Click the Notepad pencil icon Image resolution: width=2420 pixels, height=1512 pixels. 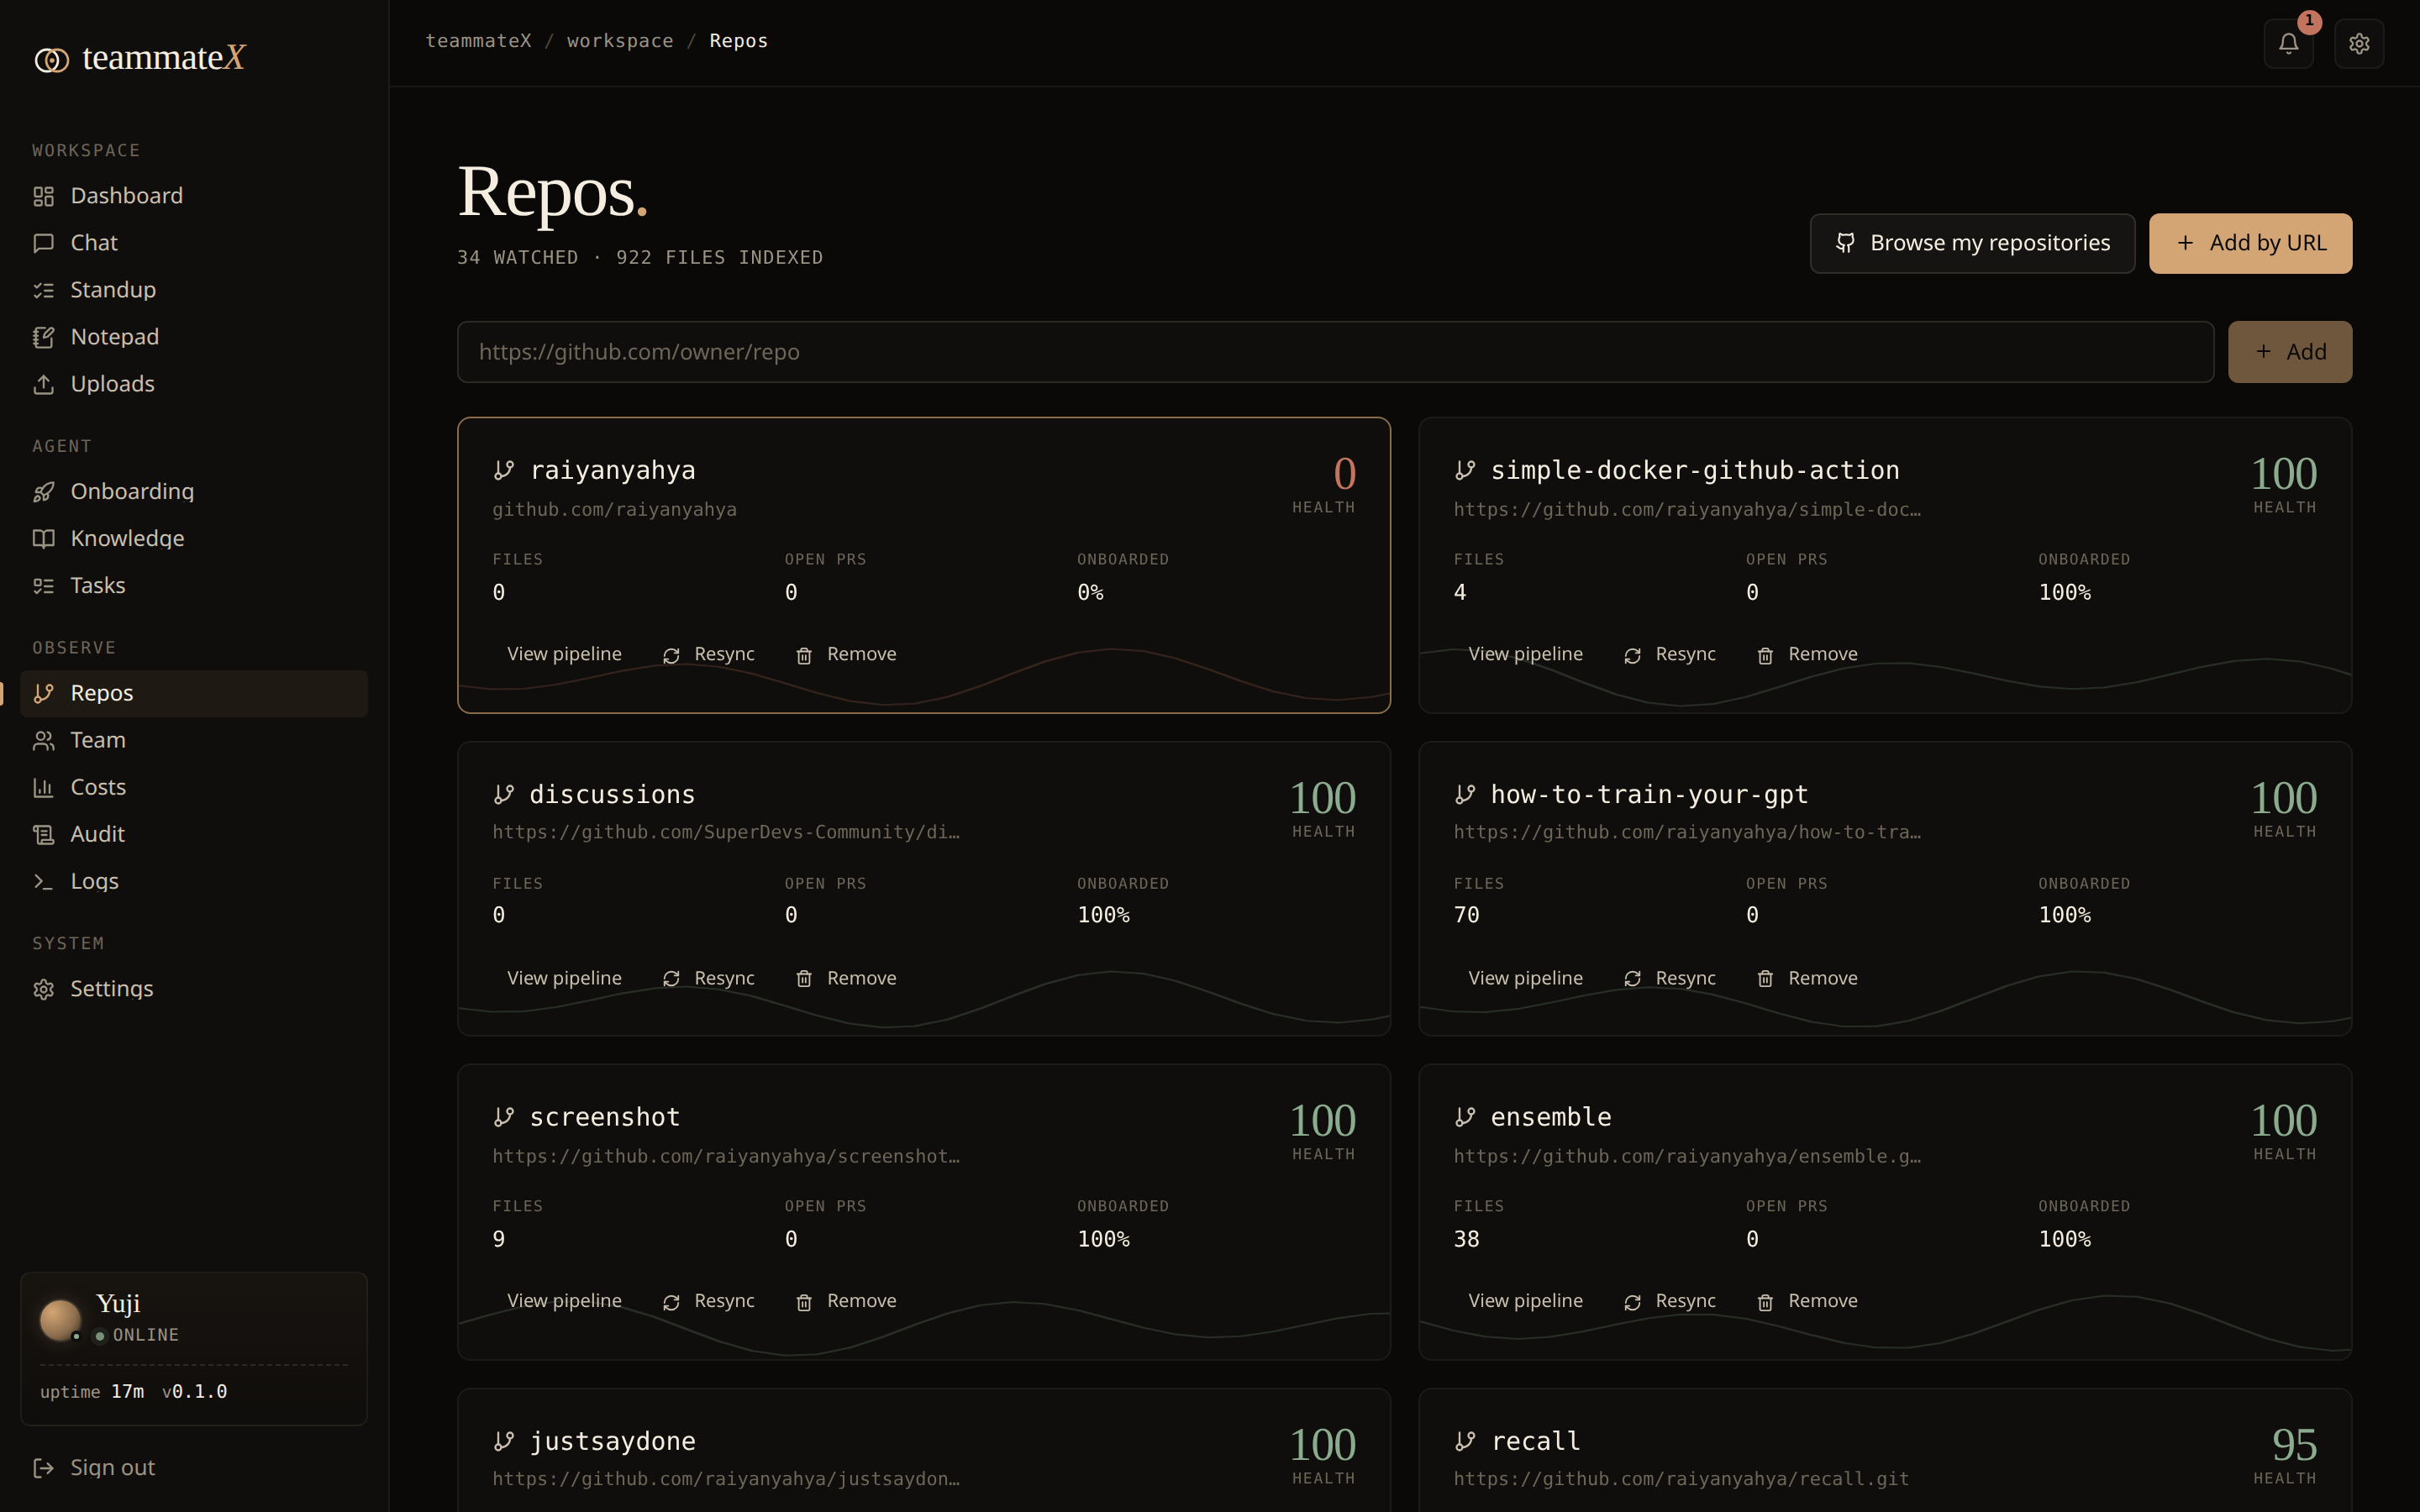tap(43, 337)
